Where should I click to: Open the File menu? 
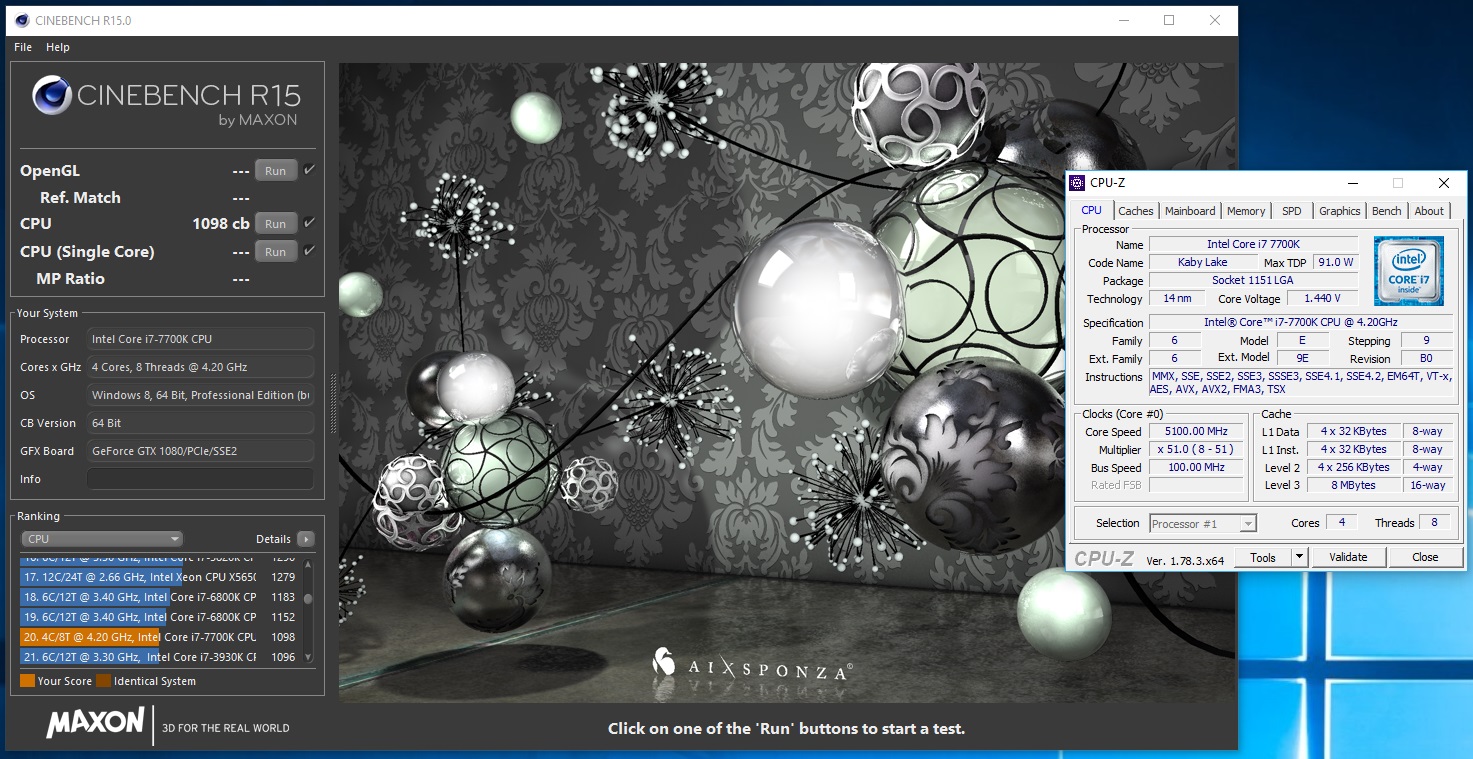pyautogui.click(x=23, y=47)
